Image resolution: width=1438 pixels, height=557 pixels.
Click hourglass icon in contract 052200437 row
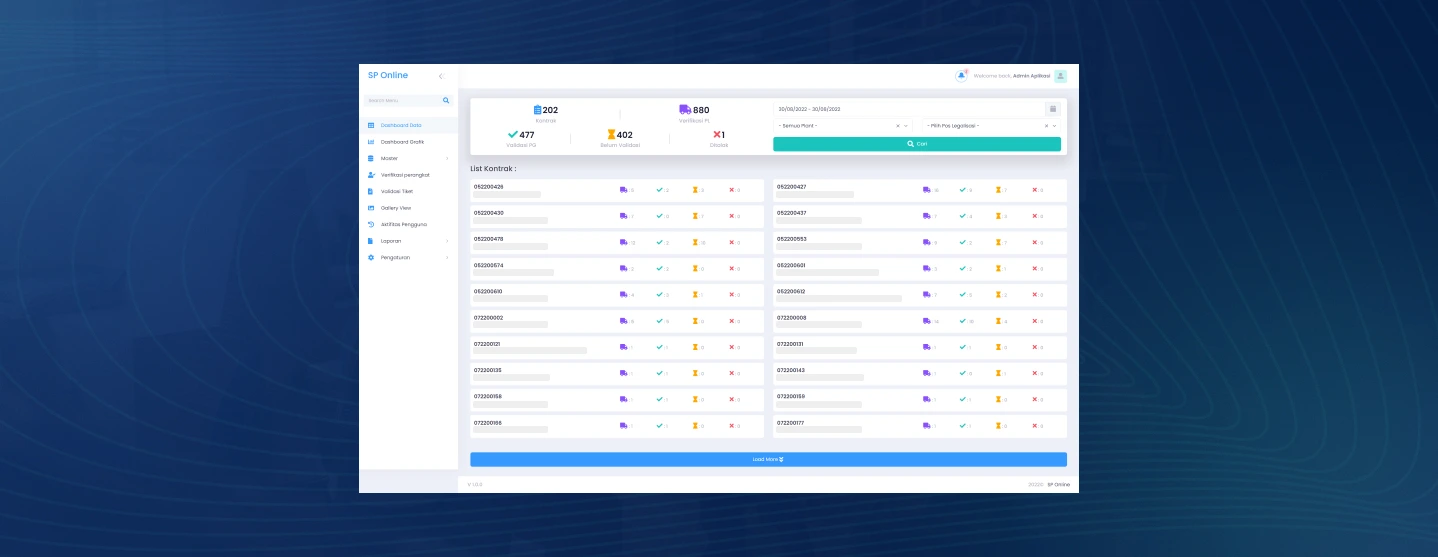pos(998,216)
